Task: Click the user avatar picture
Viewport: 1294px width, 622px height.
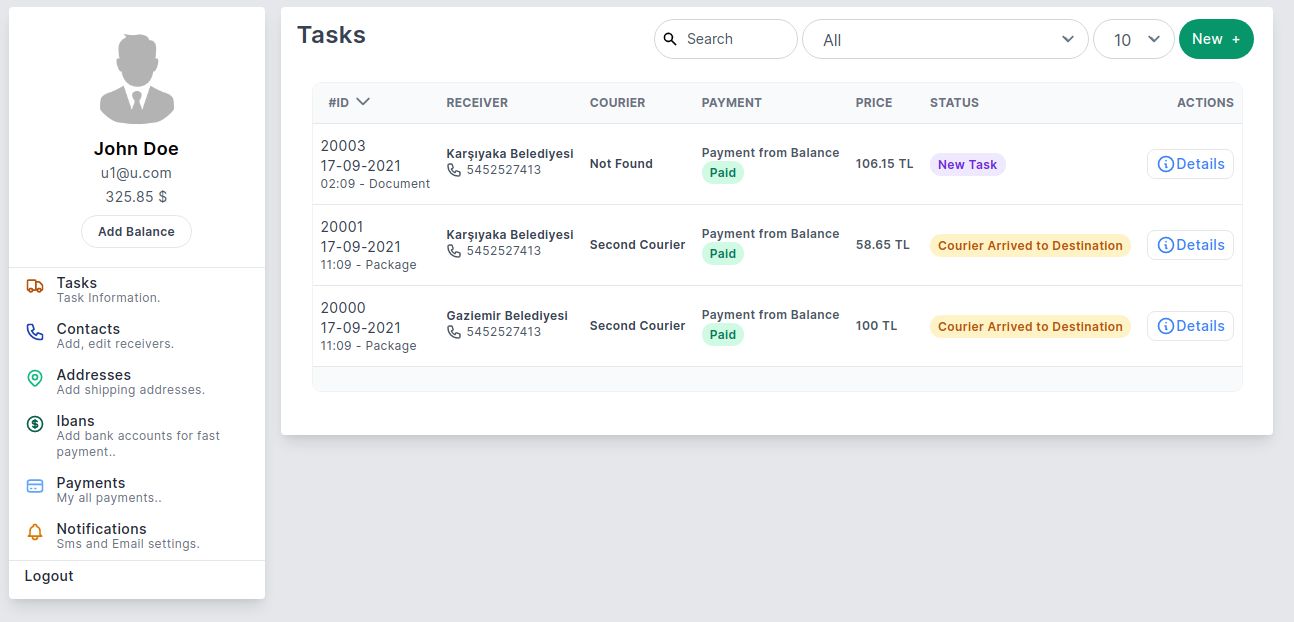Action: point(137,79)
